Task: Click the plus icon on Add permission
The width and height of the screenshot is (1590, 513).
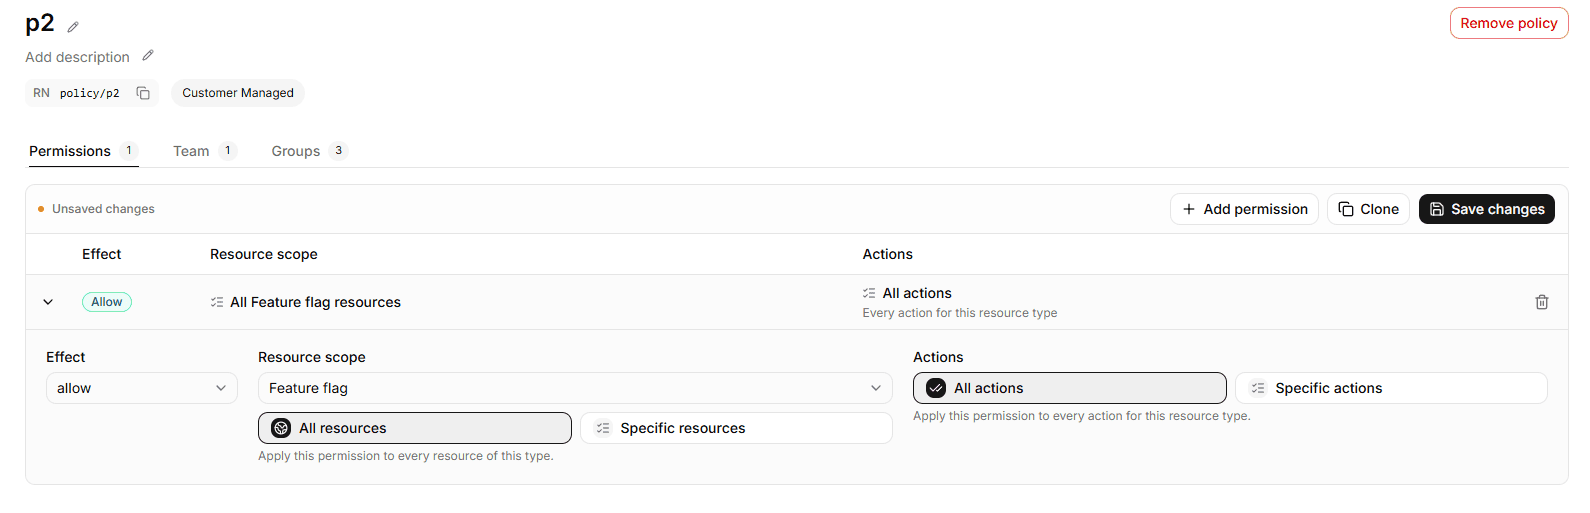Action: point(1189,209)
